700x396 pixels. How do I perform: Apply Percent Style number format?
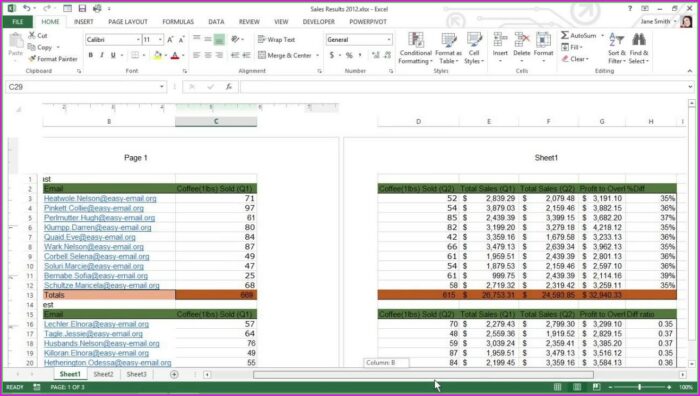coord(349,55)
